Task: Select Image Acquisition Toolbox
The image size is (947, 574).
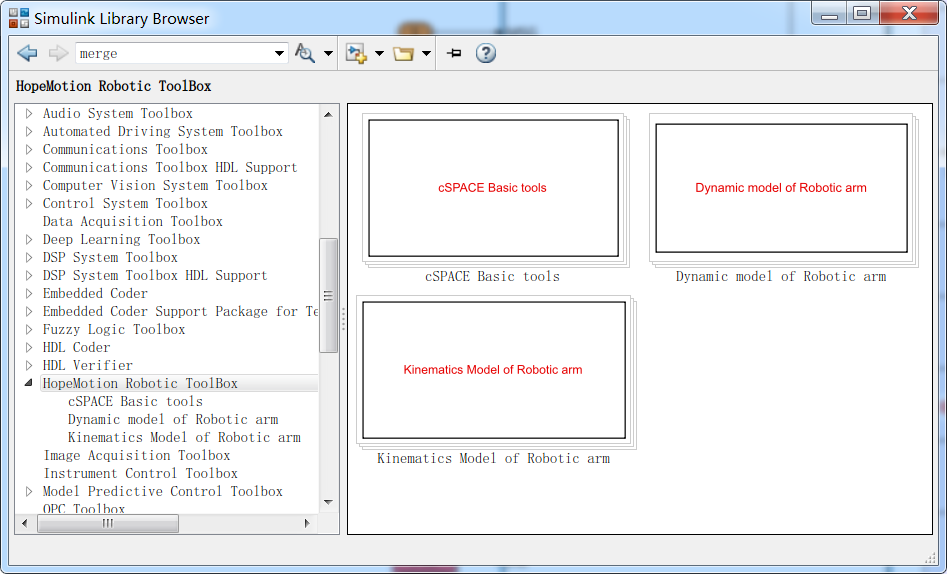Action: [x=136, y=456]
